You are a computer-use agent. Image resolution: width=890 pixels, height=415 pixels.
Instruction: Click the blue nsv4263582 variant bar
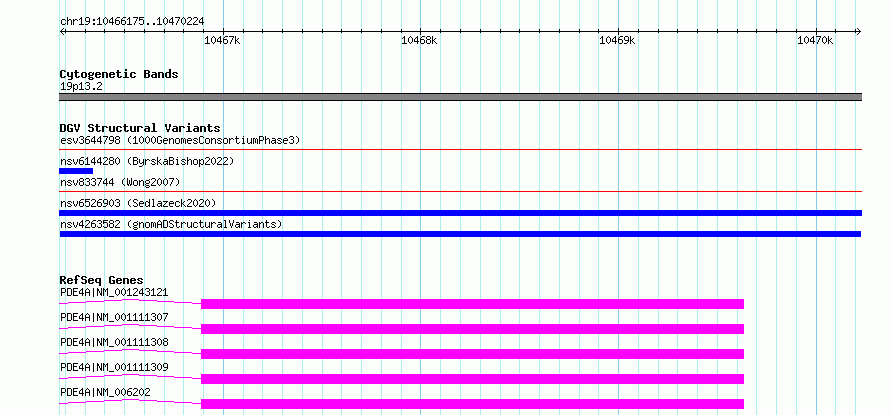[x=460, y=234]
